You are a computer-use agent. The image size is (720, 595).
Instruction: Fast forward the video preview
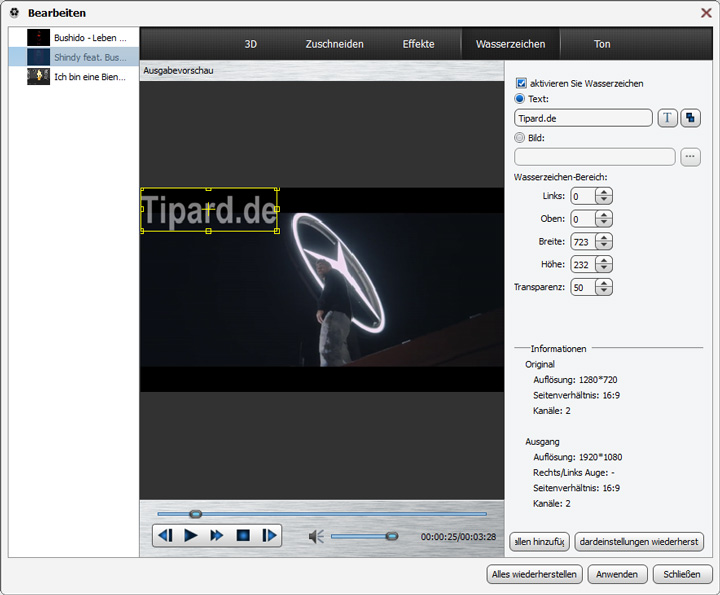pos(216,535)
